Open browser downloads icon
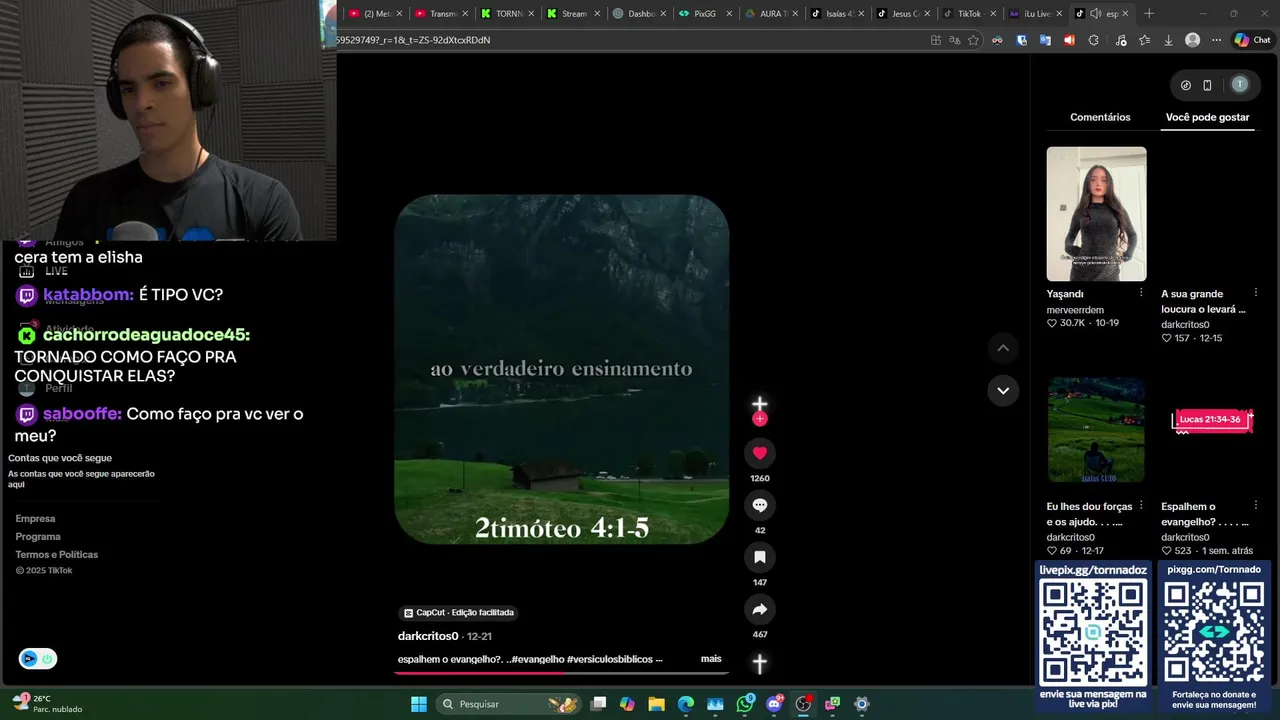Image resolution: width=1280 pixels, height=720 pixels. (1168, 40)
